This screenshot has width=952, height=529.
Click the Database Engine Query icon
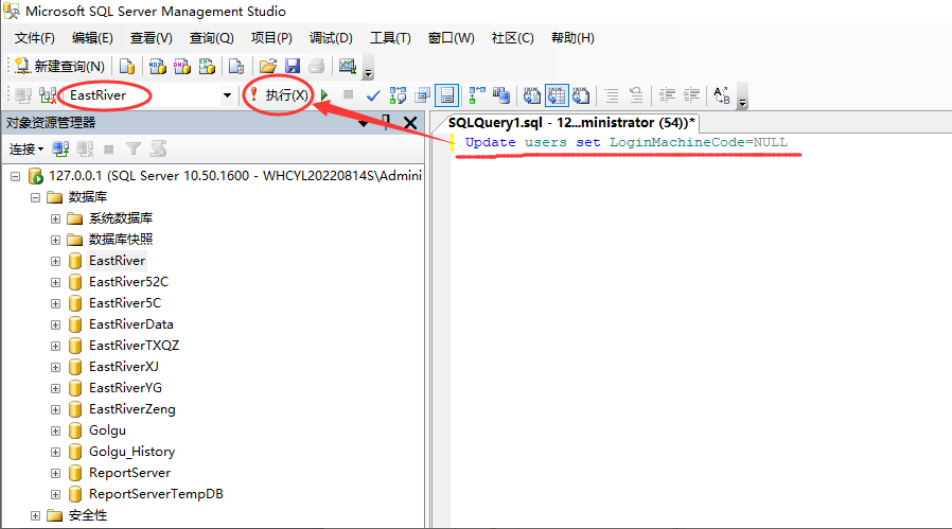tap(127, 66)
